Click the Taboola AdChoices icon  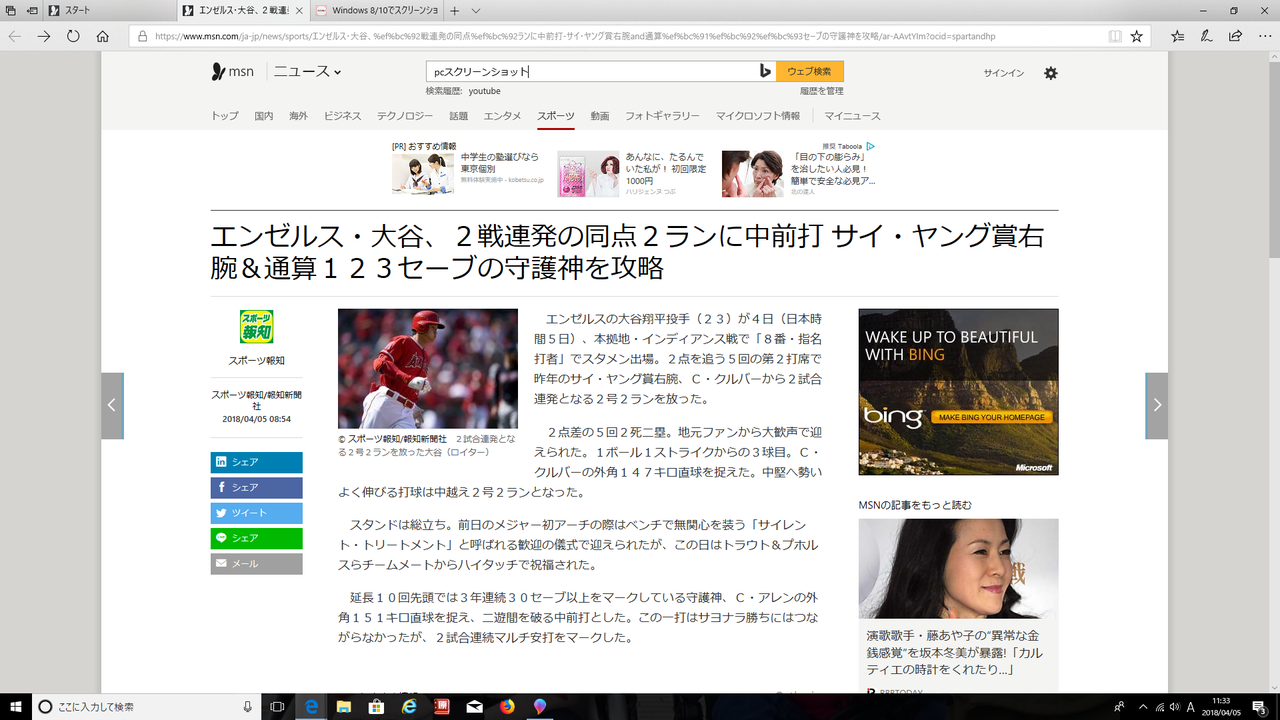(x=871, y=146)
